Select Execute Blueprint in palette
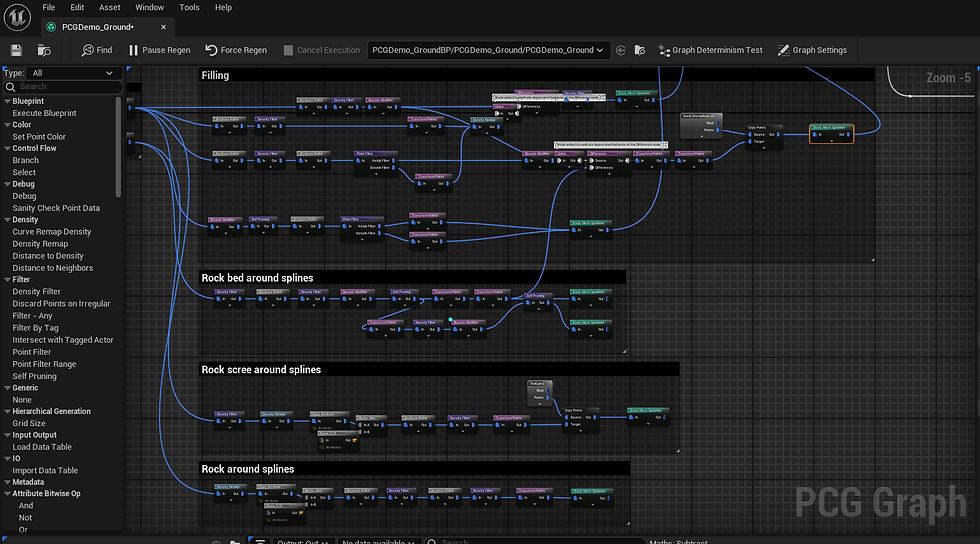The image size is (980, 544). [x=44, y=113]
